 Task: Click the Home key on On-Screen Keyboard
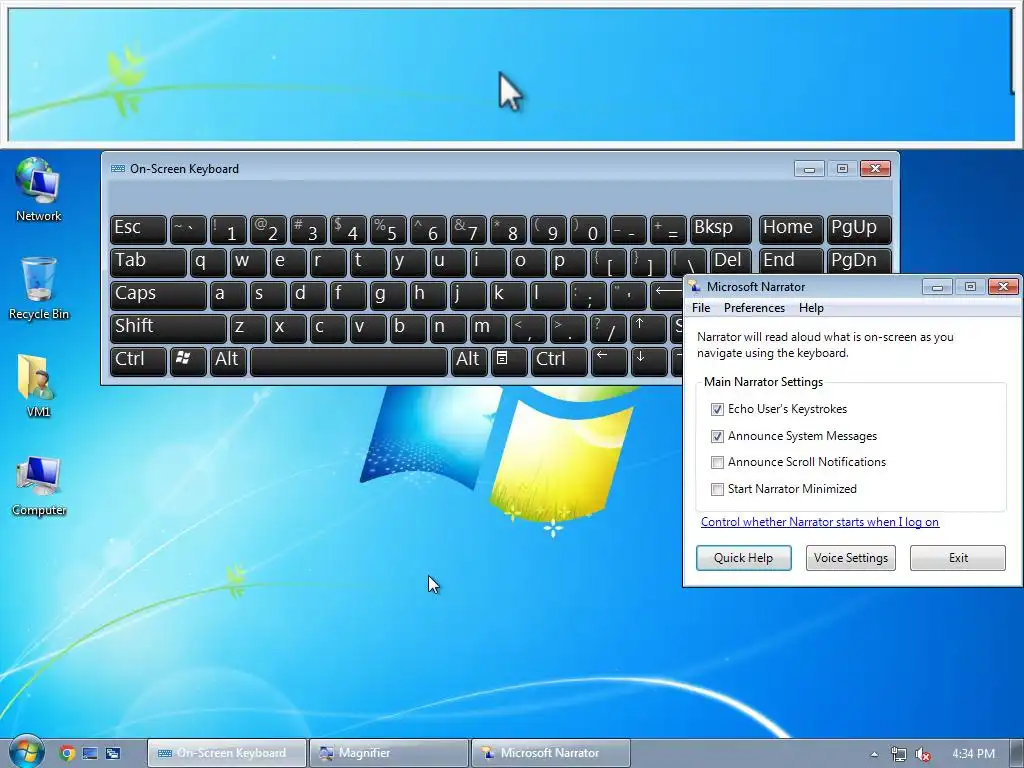point(790,229)
